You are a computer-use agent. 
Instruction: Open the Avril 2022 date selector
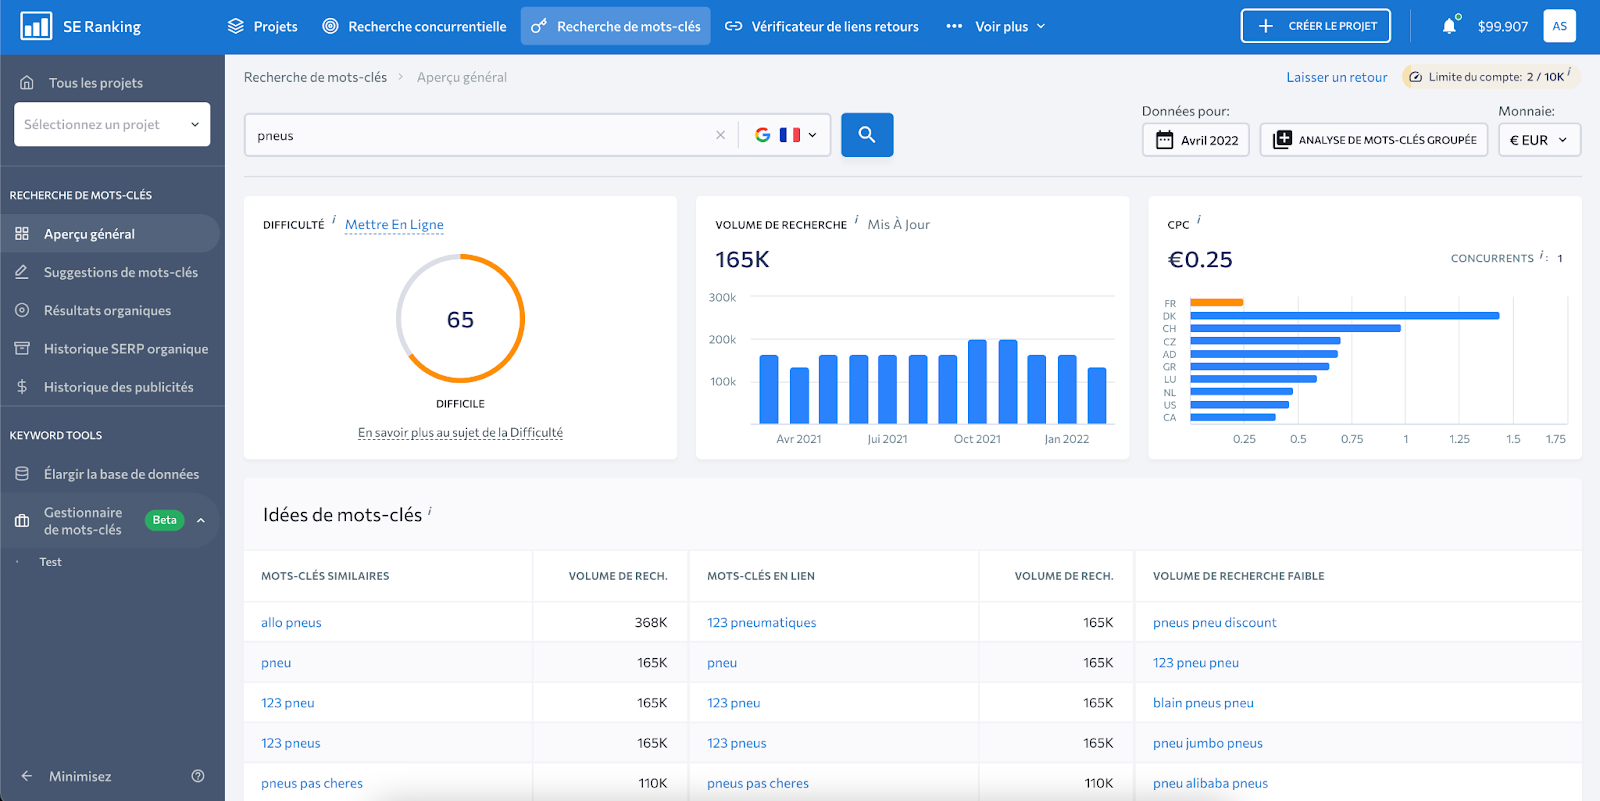click(x=1196, y=140)
